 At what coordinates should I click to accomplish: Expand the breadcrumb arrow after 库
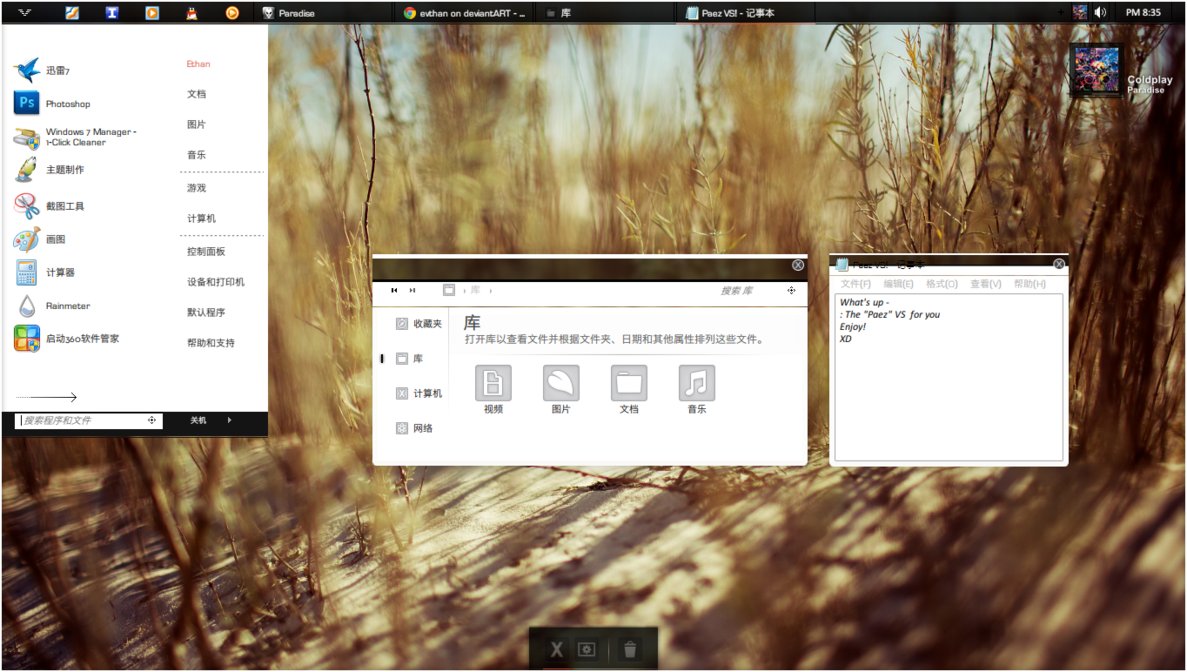(491, 291)
